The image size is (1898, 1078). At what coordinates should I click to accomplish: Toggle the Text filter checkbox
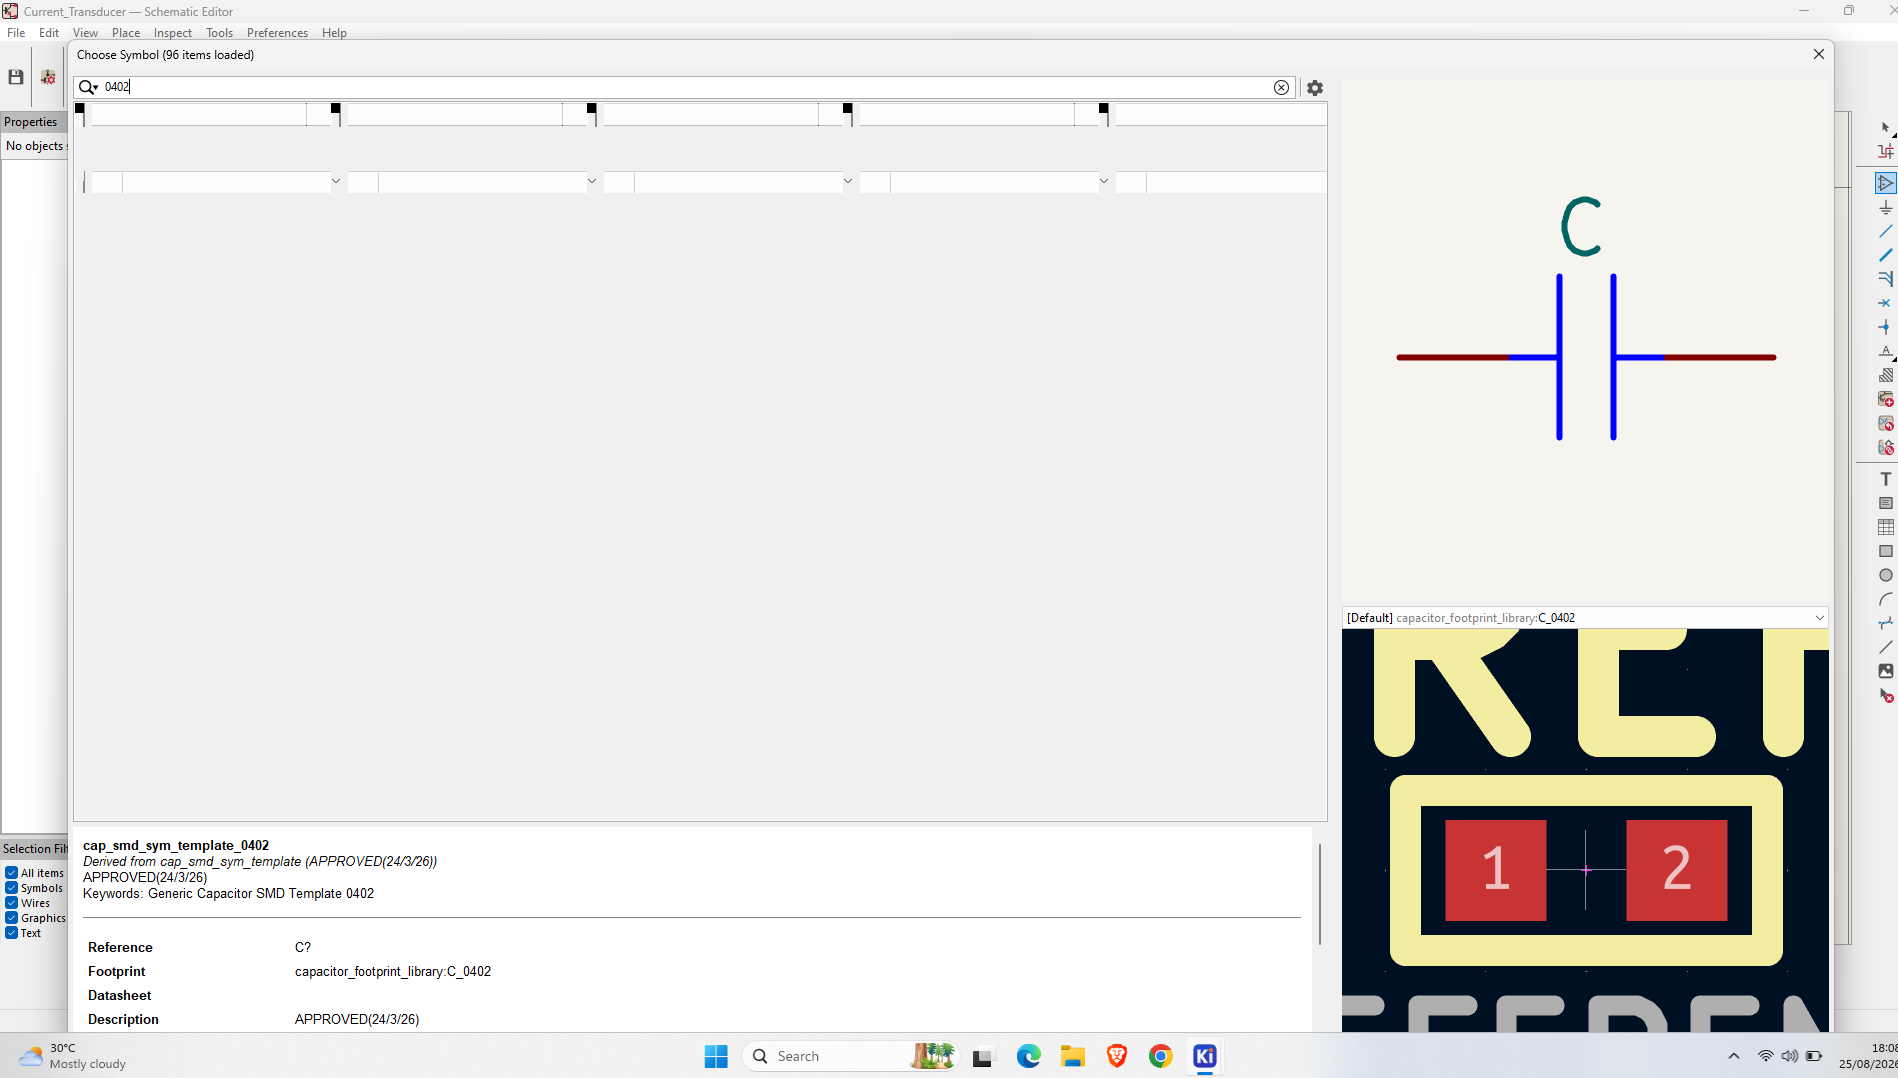pyautogui.click(x=12, y=933)
